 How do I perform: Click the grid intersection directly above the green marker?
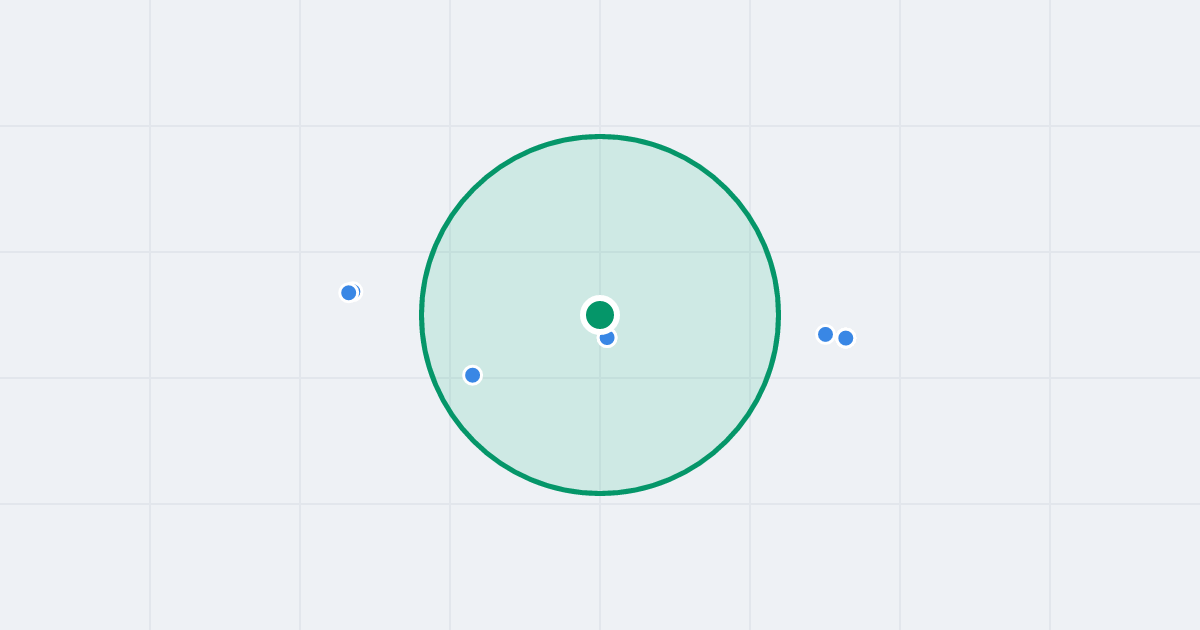600,252
